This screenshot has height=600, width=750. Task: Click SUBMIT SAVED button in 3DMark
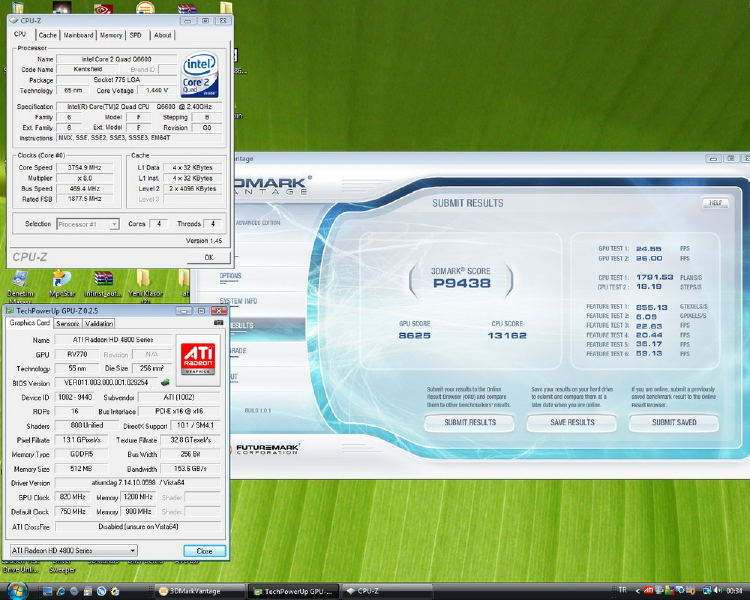(674, 422)
